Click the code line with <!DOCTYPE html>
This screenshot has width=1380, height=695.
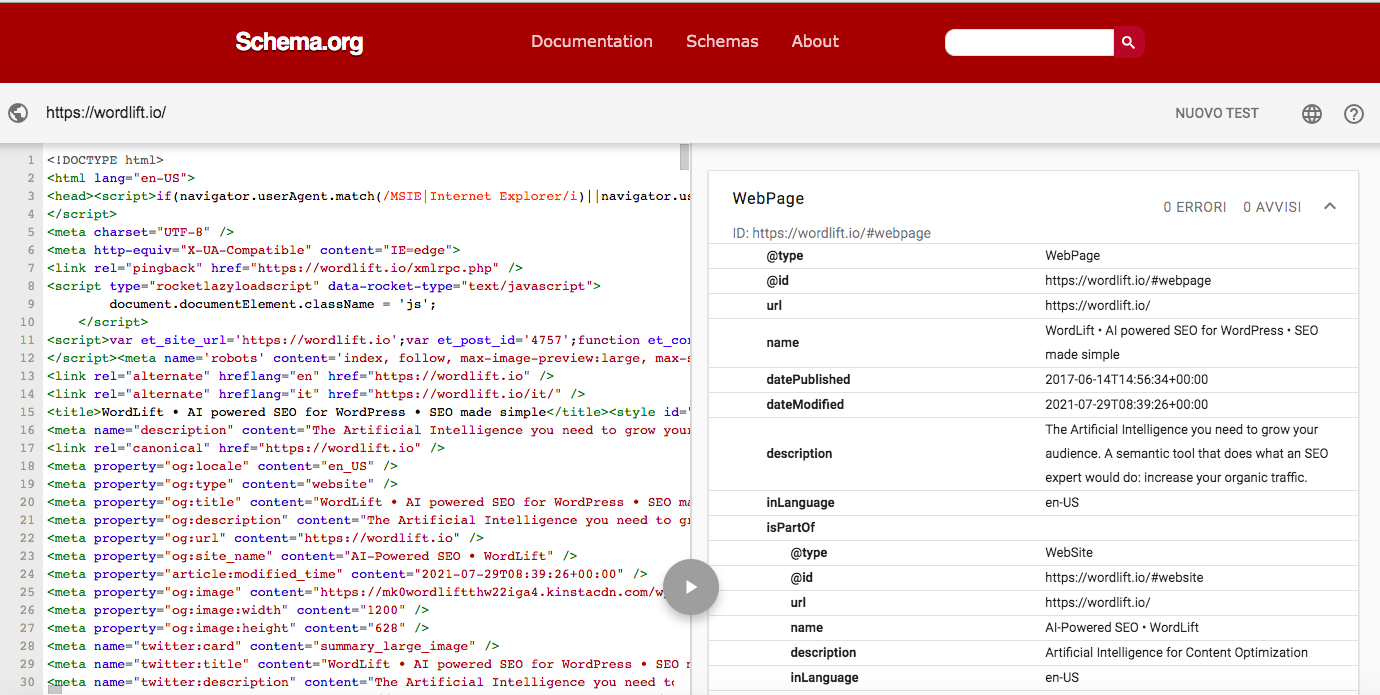tap(105, 160)
